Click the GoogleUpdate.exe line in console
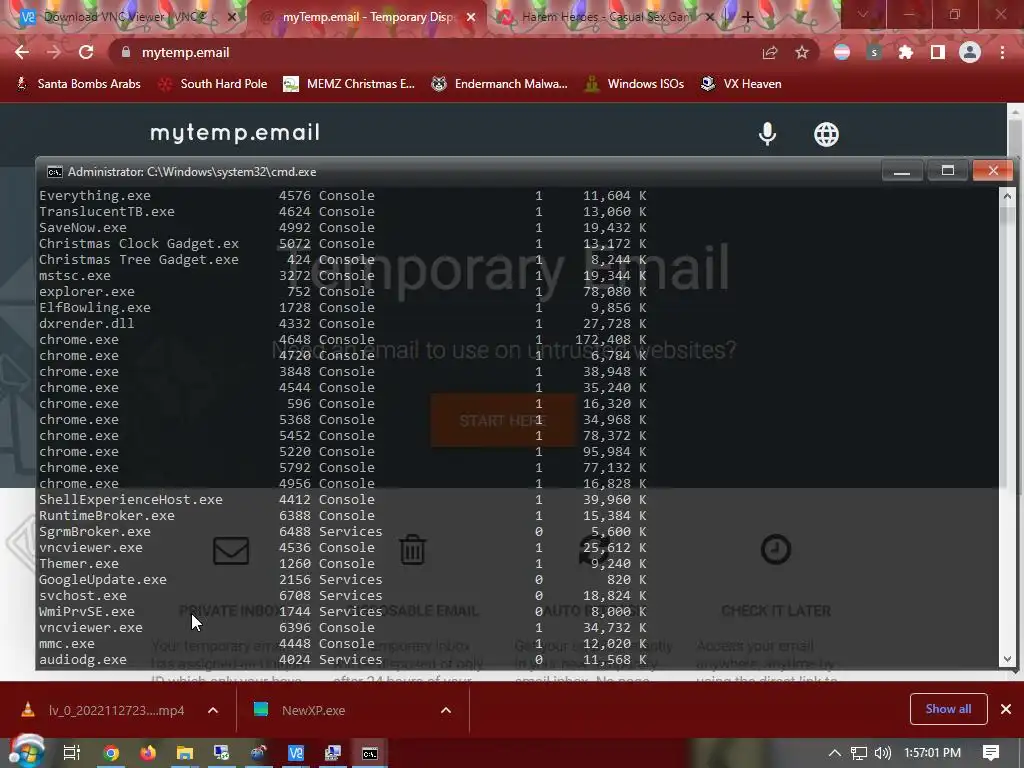The image size is (1024, 768). click(x=343, y=579)
